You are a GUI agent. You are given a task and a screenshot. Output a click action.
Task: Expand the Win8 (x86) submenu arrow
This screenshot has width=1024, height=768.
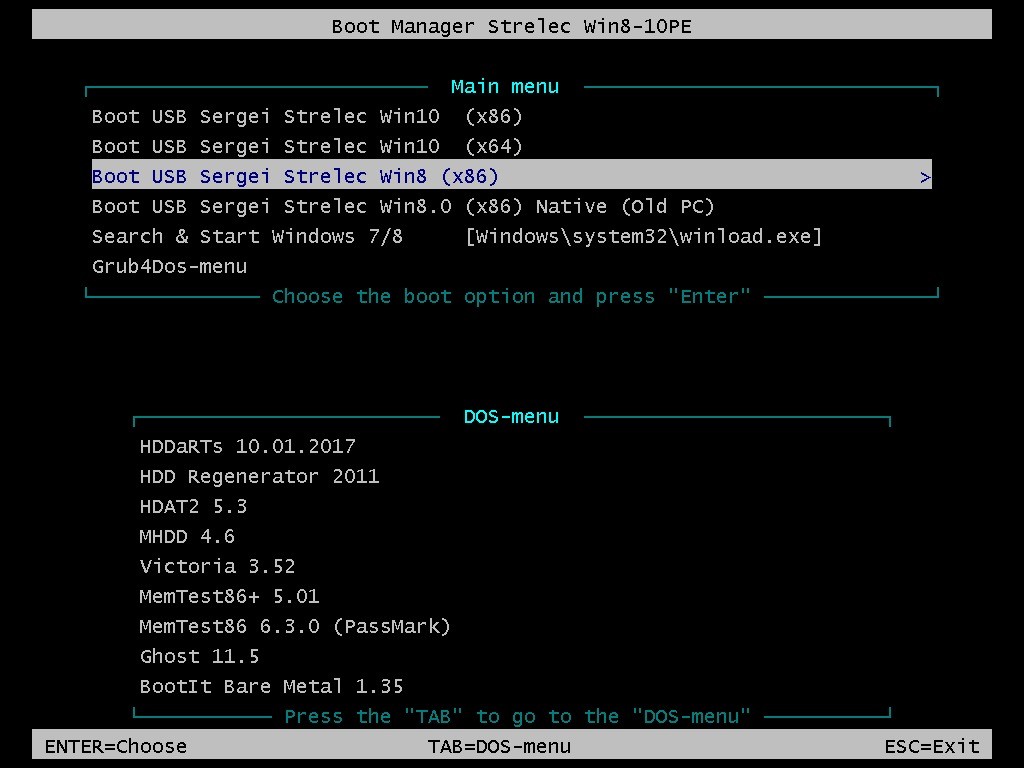[x=925, y=176]
